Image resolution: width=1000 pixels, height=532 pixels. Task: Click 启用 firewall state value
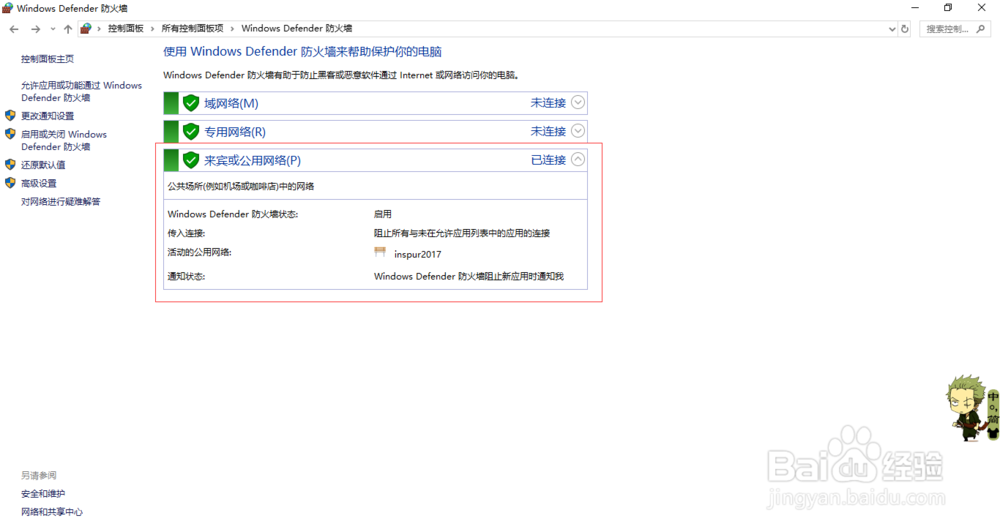[x=383, y=214]
